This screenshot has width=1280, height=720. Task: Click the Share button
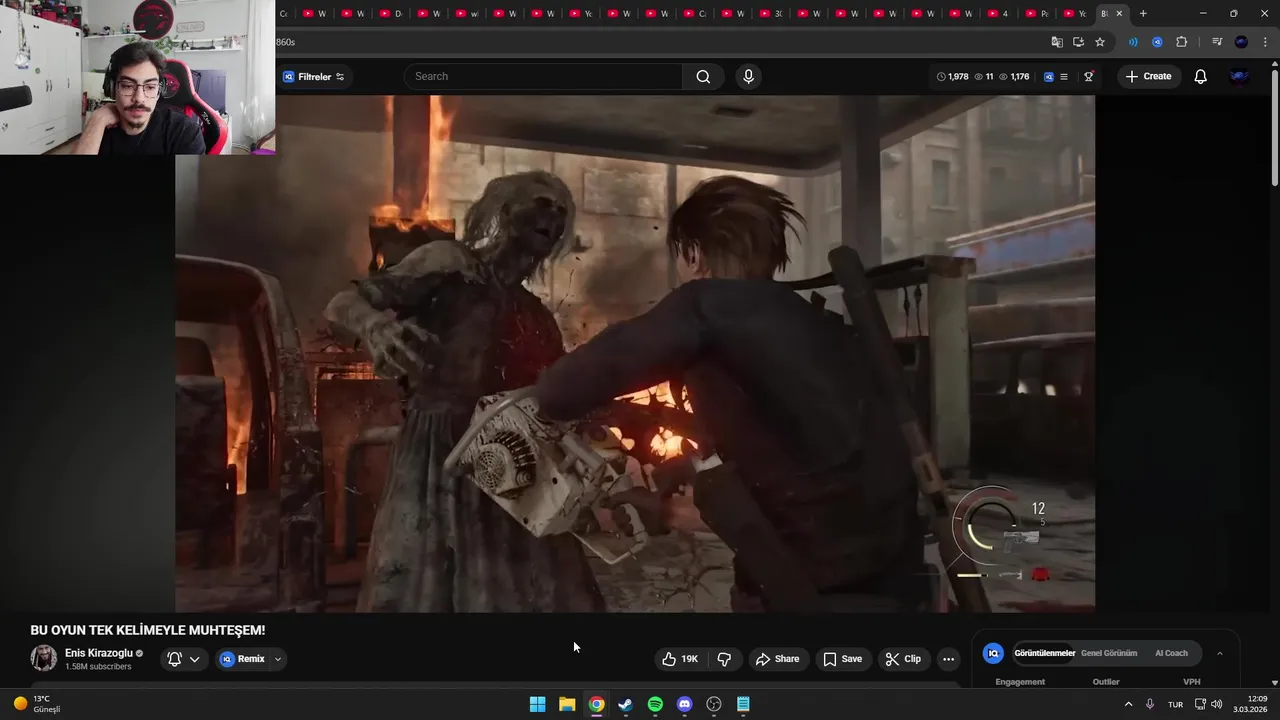point(777,659)
